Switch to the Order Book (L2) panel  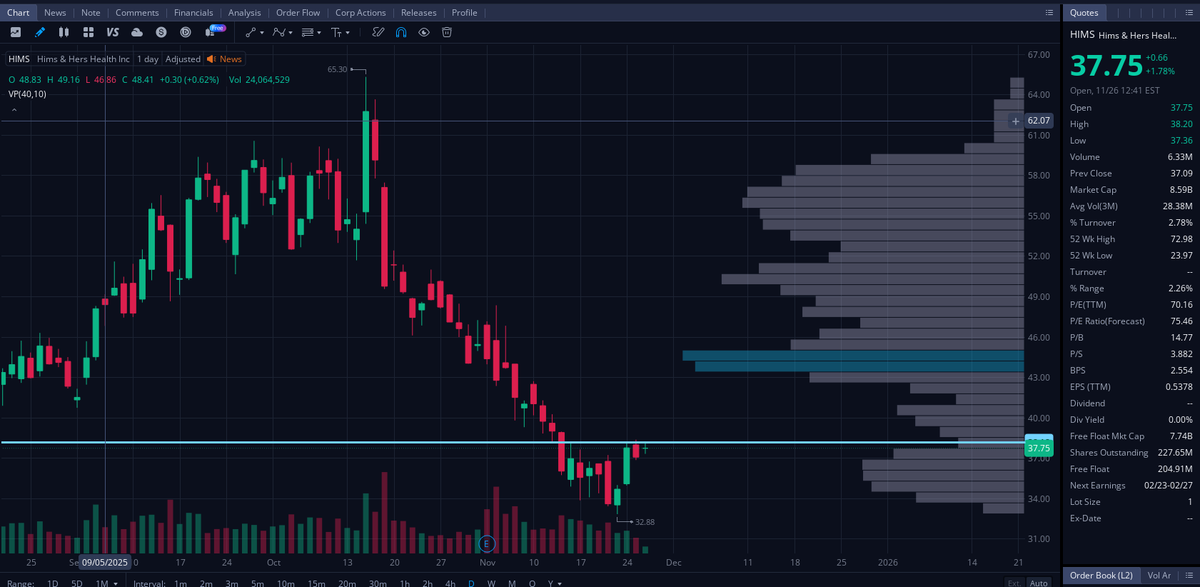coord(1101,575)
